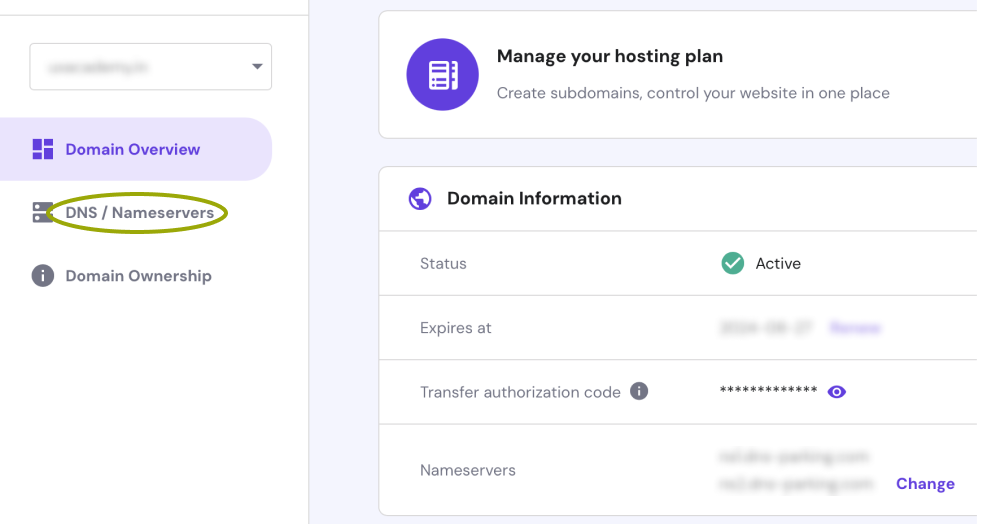Click the Domain Ownership info icon
1000x524 pixels.
click(x=42, y=276)
